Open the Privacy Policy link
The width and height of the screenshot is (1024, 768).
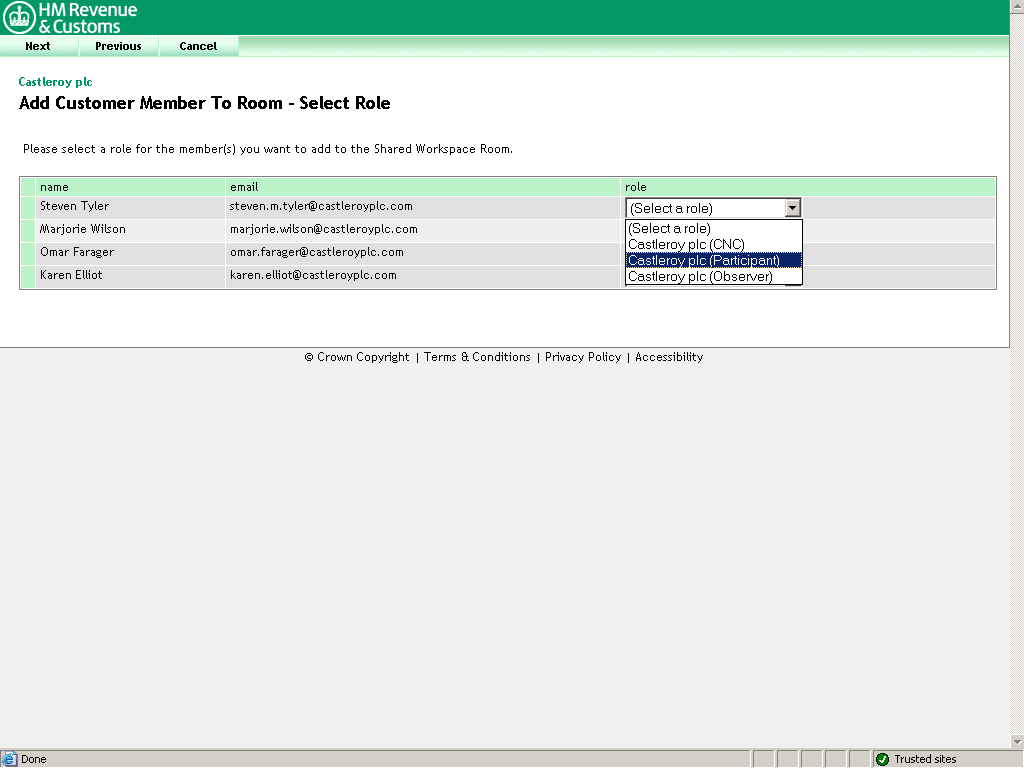(x=583, y=357)
